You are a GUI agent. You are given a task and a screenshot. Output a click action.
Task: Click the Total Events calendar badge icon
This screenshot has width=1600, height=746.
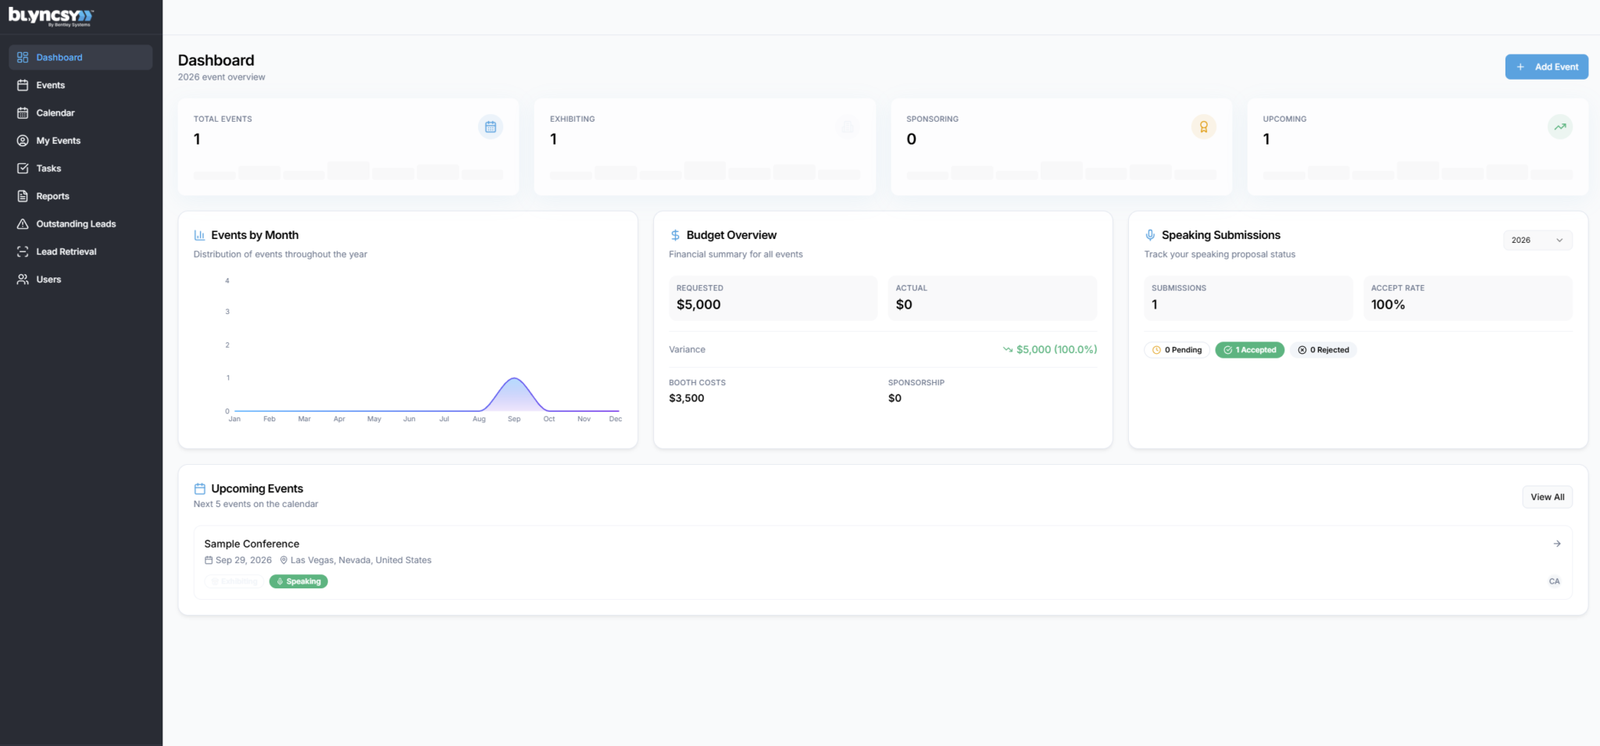(x=490, y=127)
